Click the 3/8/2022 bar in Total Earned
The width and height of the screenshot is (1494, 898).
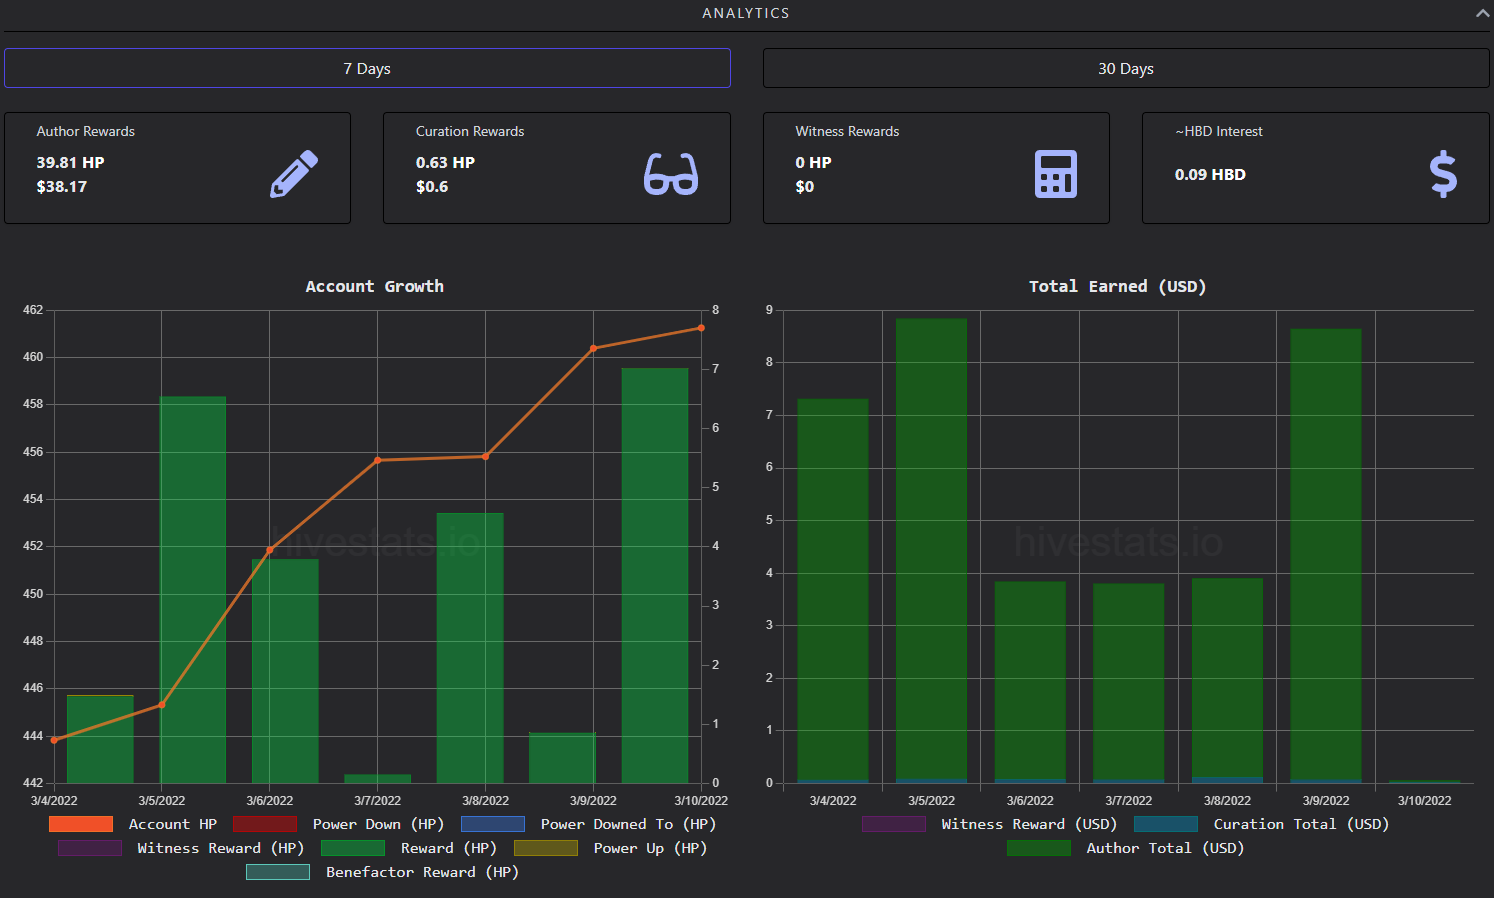1227,680
